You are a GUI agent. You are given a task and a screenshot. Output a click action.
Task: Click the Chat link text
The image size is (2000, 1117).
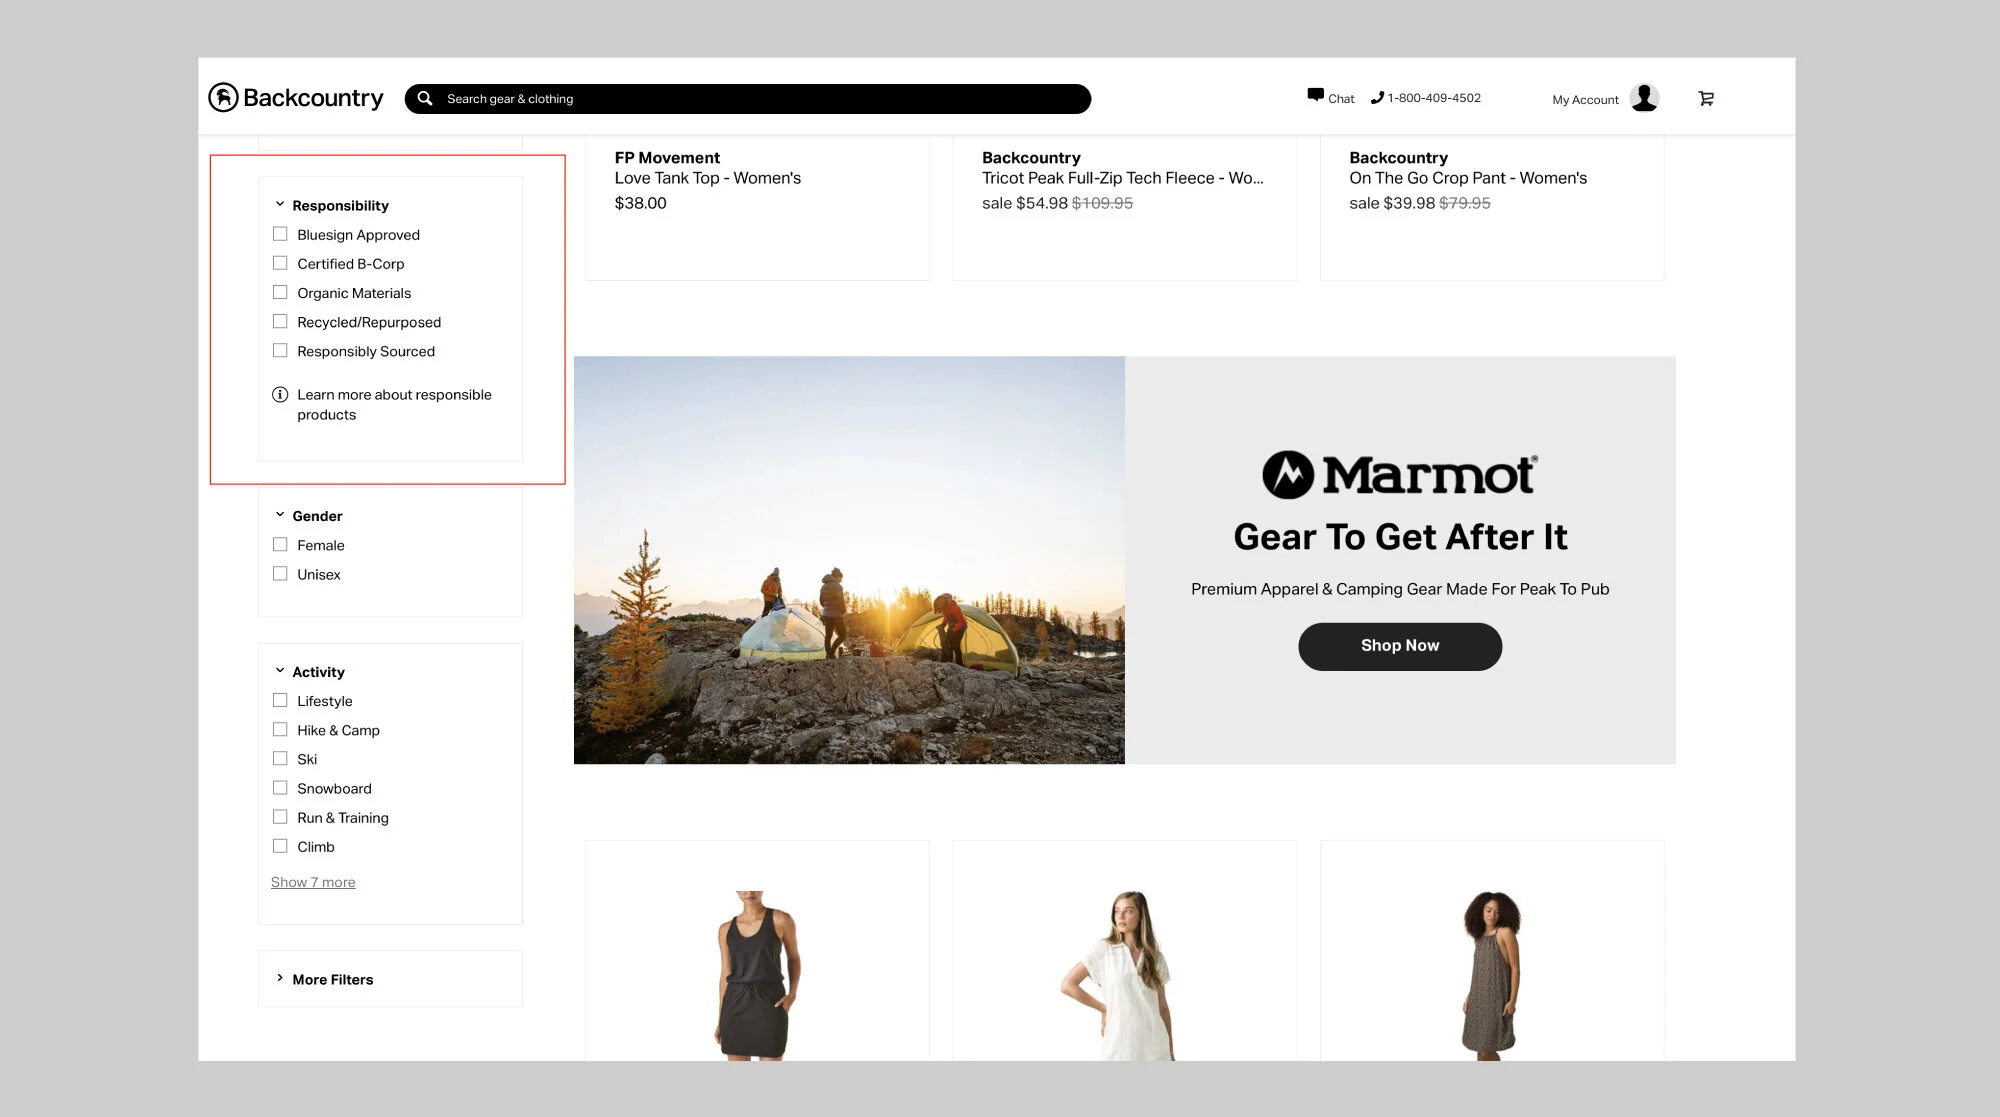click(1341, 98)
